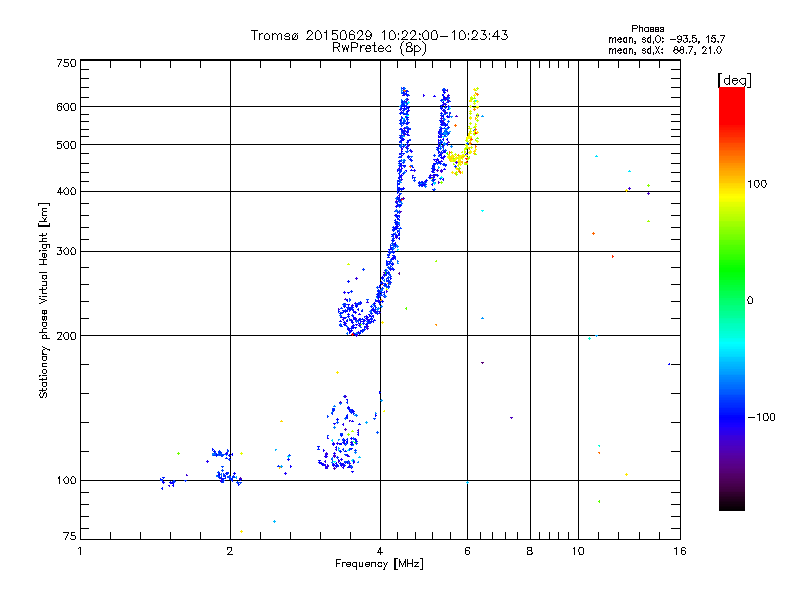Click the black bottom of the phase colorbar
The image size is (800, 600).
[732, 503]
